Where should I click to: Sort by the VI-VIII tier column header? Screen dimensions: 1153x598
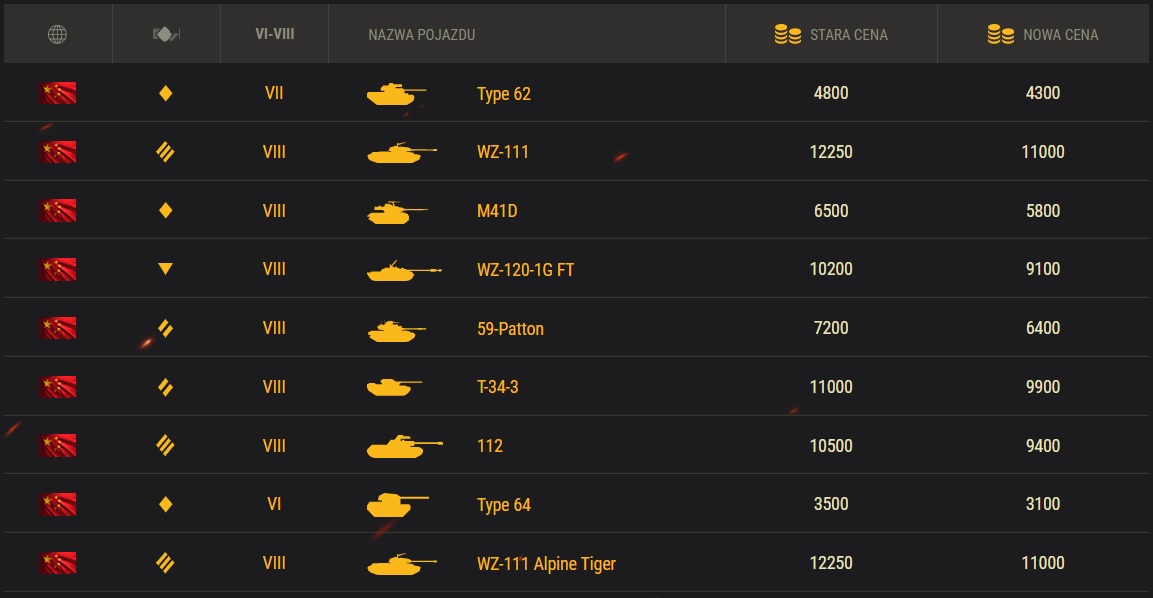click(x=274, y=34)
